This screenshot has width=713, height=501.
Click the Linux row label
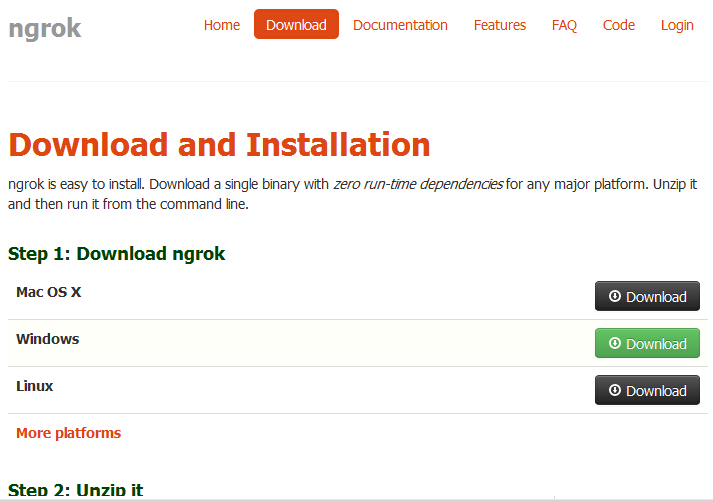[x=35, y=386]
